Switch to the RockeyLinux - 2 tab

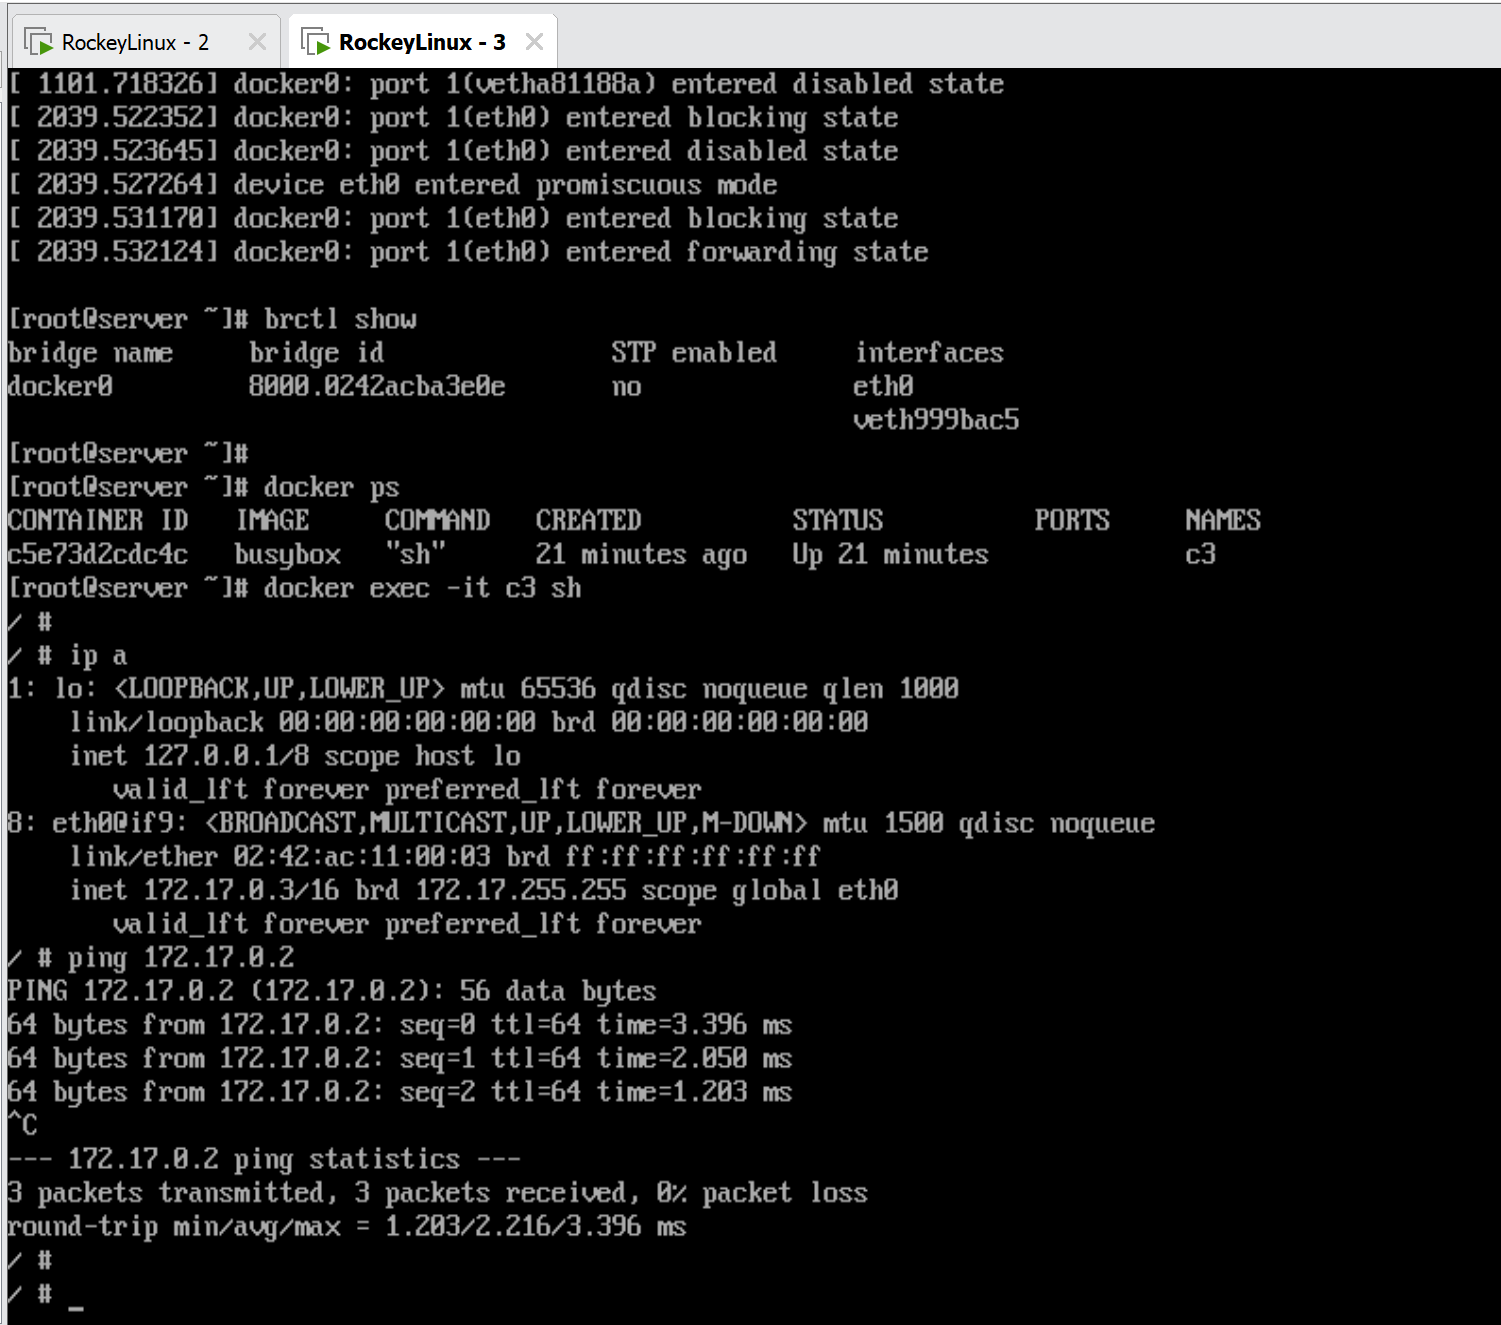134,42
